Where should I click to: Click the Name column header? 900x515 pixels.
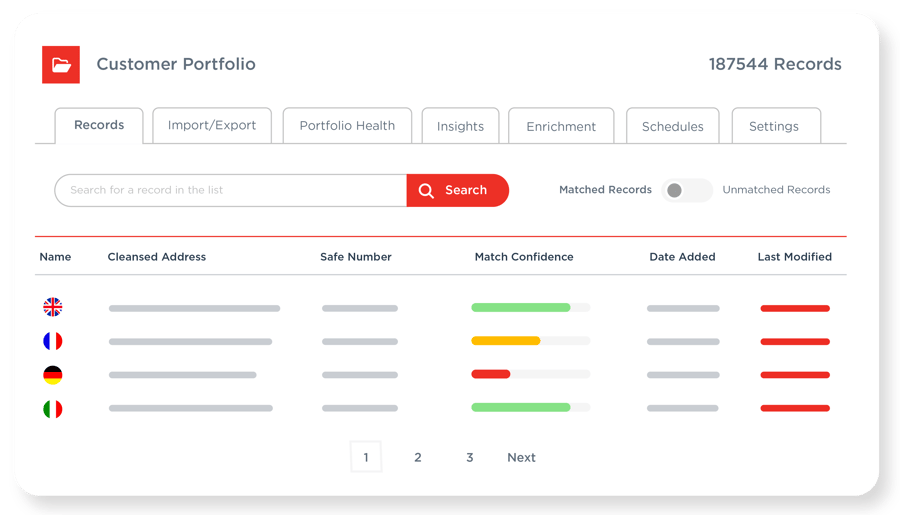[55, 257]
